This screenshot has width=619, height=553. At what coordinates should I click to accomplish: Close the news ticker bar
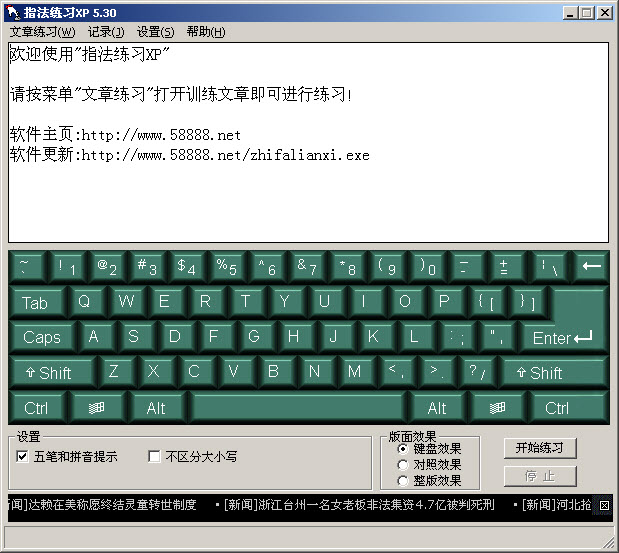(603, 506)
